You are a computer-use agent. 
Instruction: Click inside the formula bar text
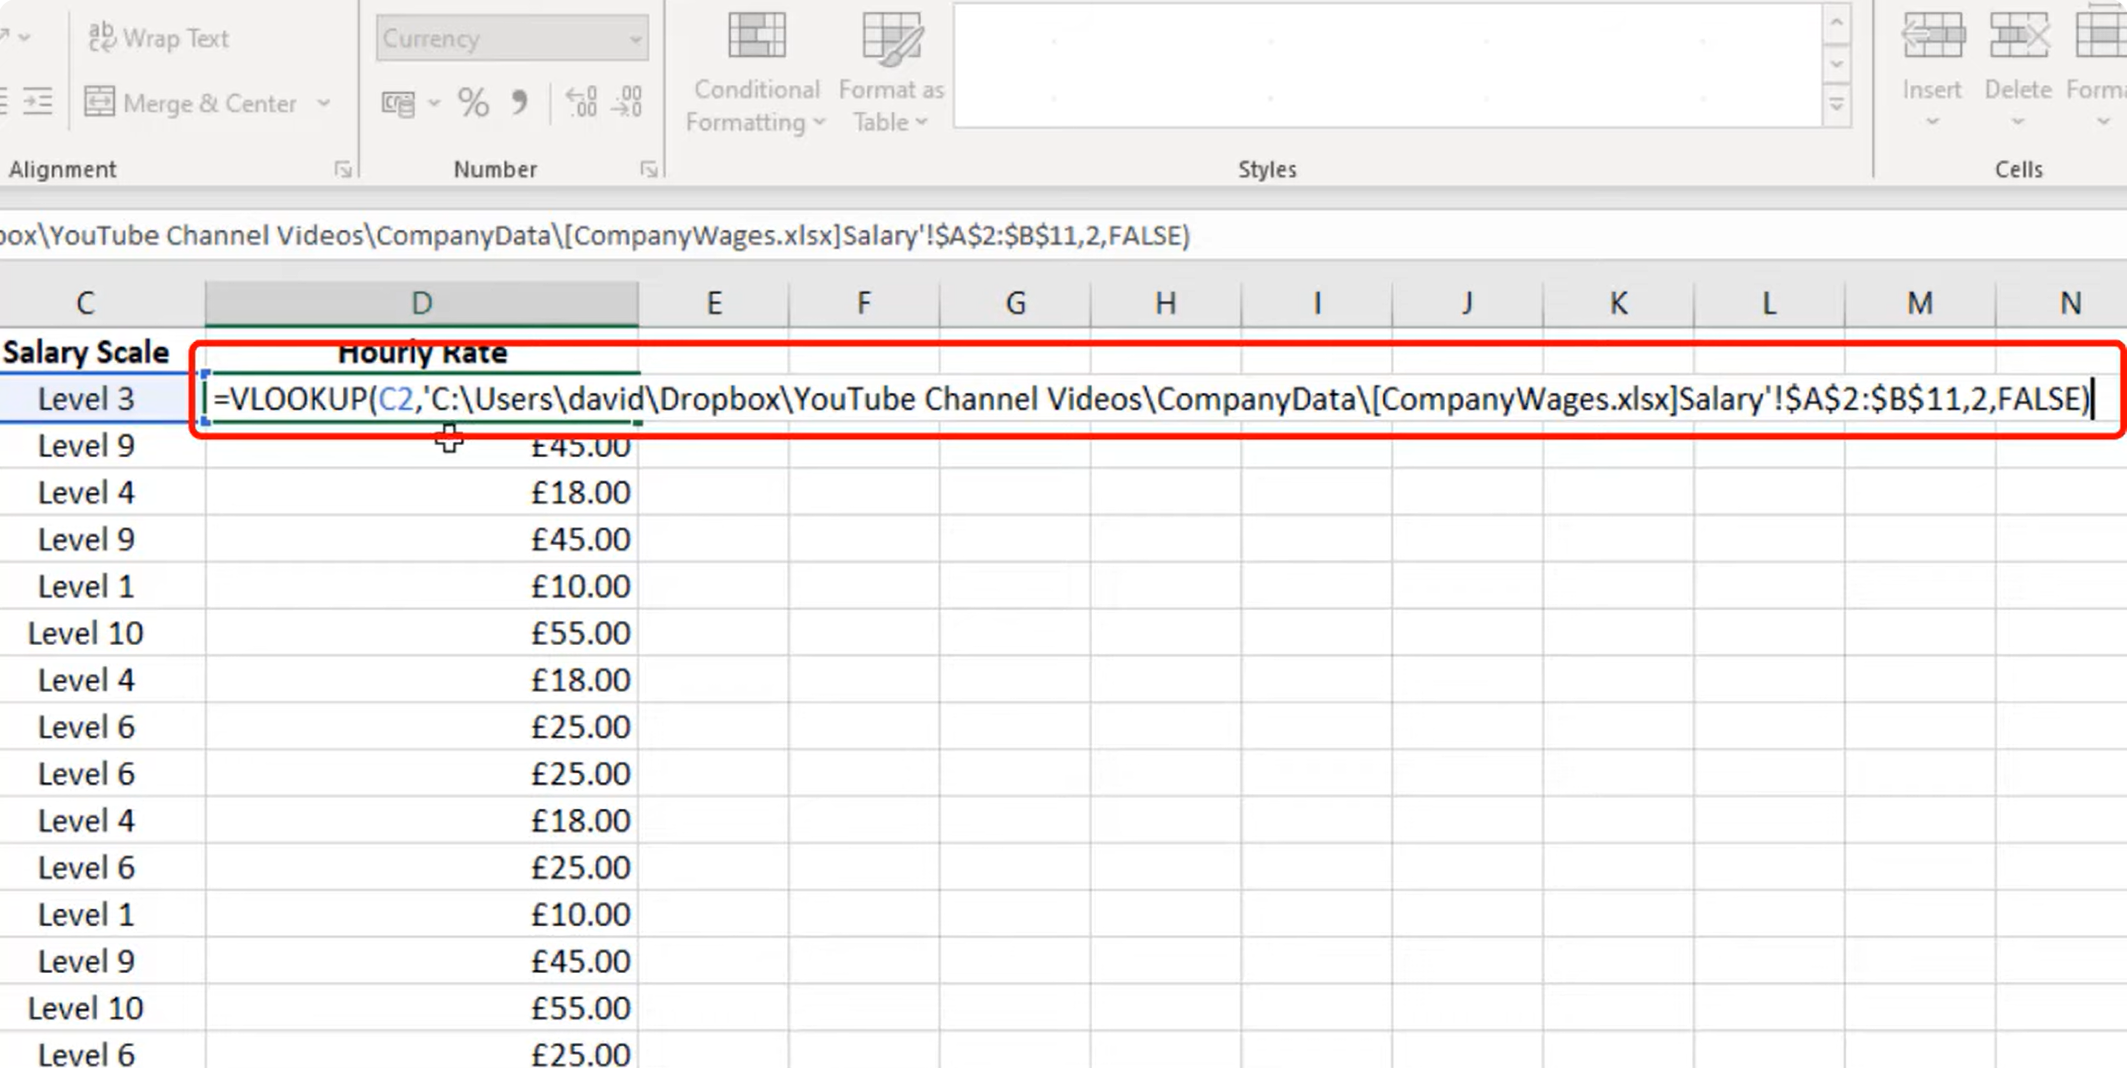[x=595, y=236]
